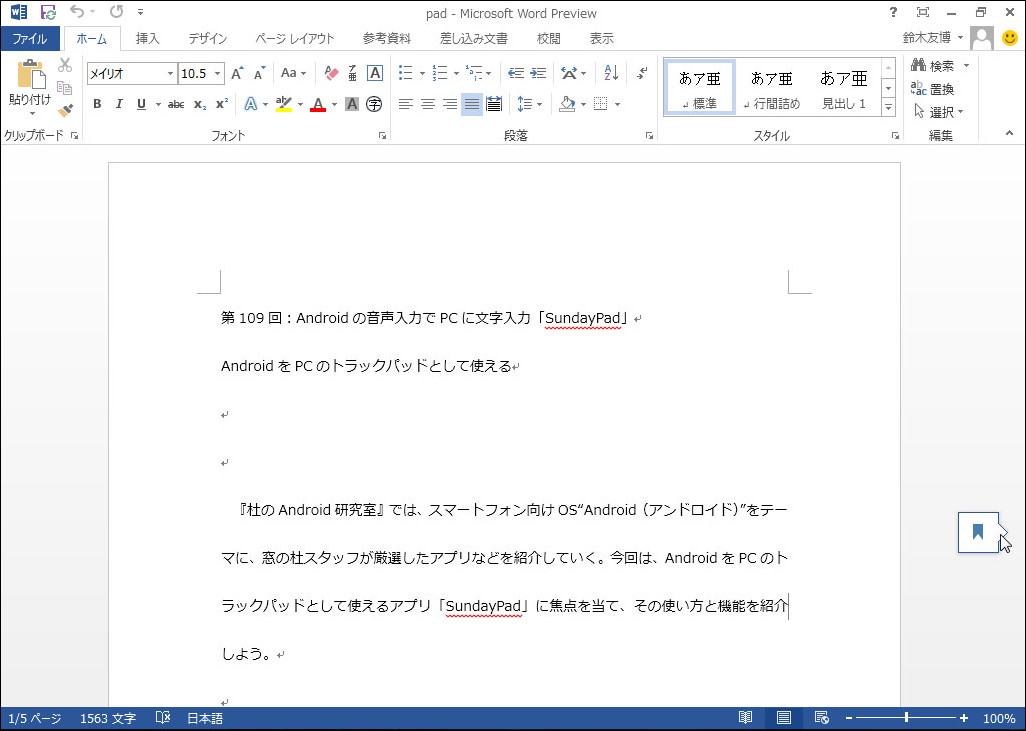Click the Format Painter icon

(64, 112)
